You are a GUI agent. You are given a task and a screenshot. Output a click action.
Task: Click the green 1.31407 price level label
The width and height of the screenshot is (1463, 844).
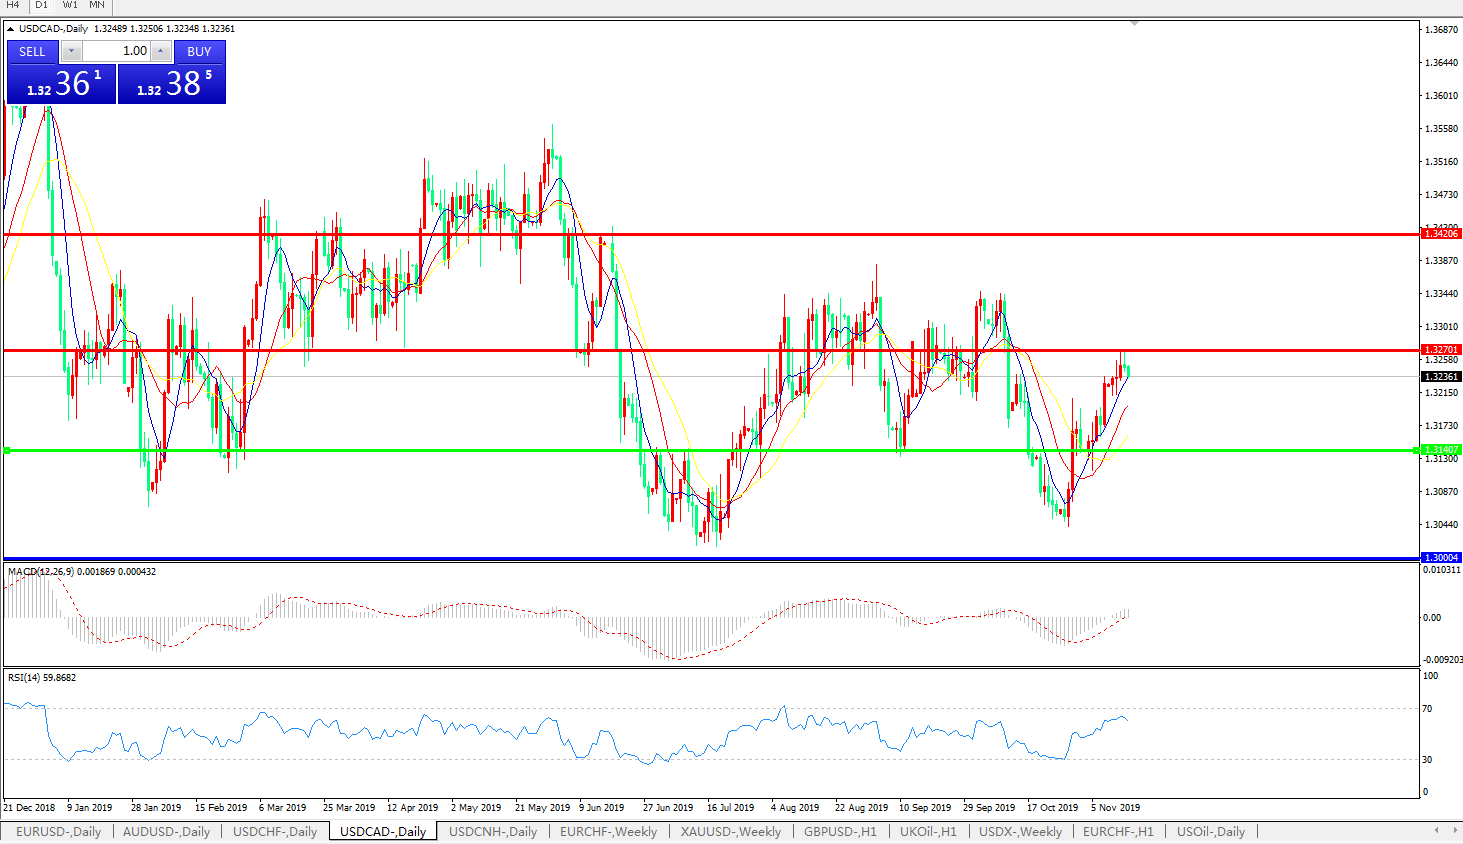[x=1441, y=450]
